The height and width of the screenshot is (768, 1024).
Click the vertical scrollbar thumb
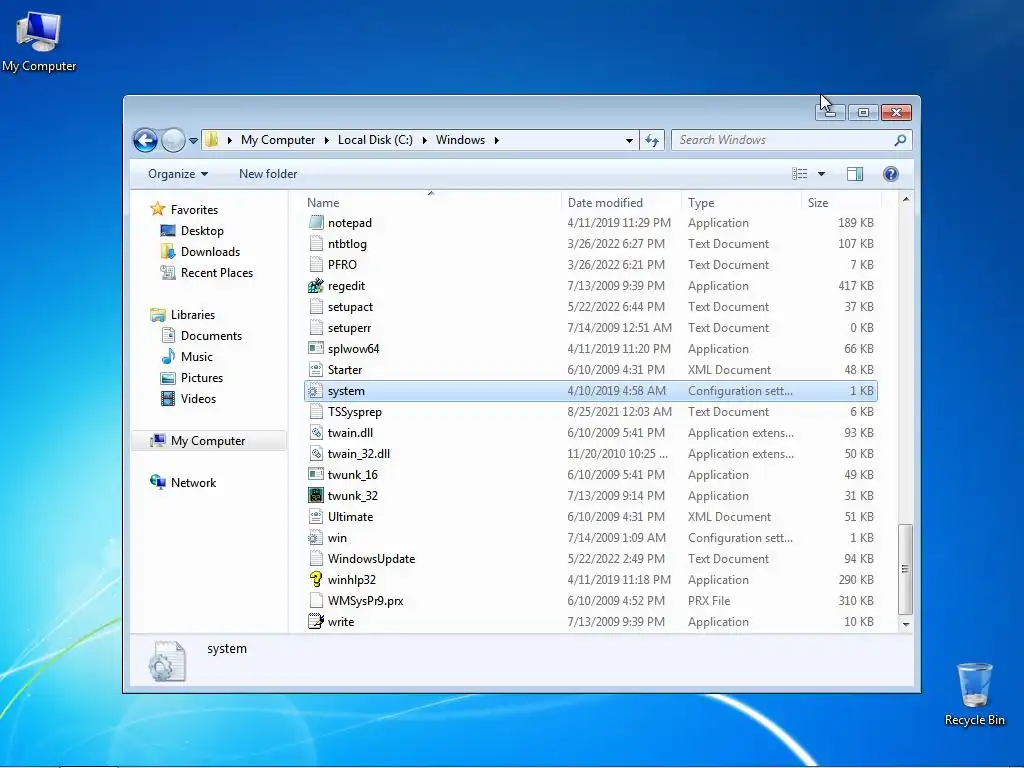[905, 569]
